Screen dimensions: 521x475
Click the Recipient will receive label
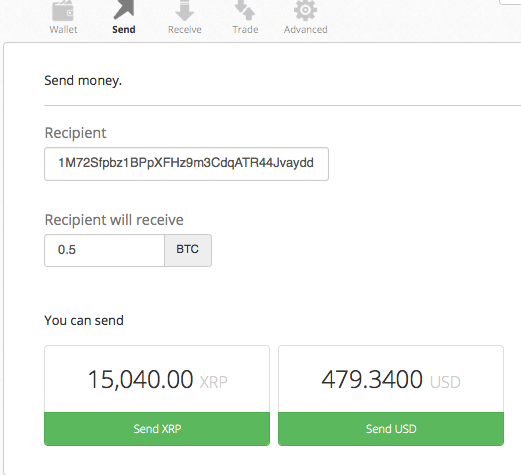click(x=114, y=220)
